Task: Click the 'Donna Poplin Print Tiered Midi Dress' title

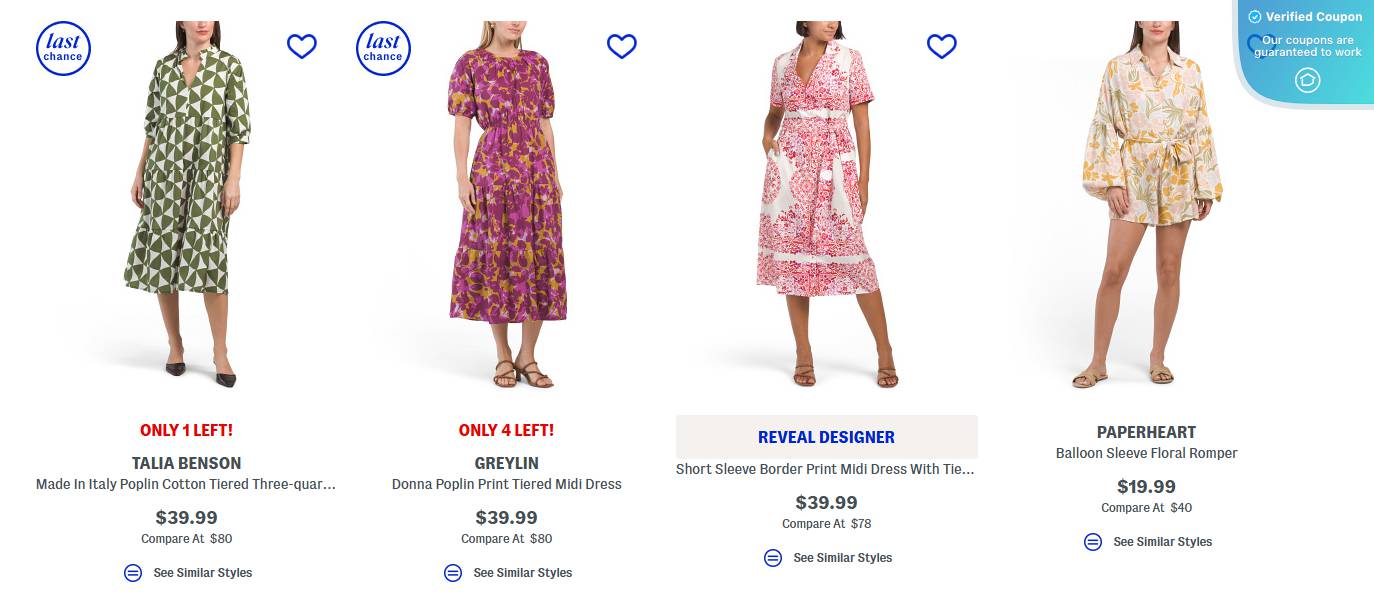Action: pos(507,484)
